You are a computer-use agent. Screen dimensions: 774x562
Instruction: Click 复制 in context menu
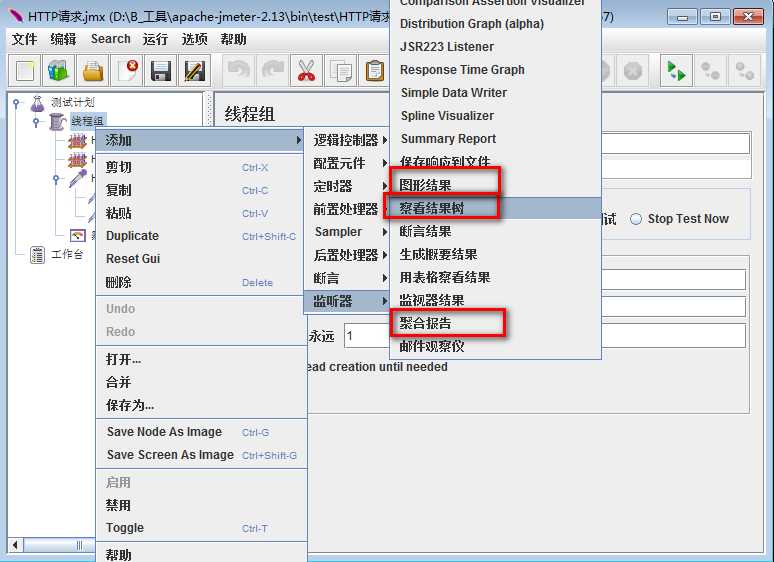pyautogui.click(x=201, y=190)
